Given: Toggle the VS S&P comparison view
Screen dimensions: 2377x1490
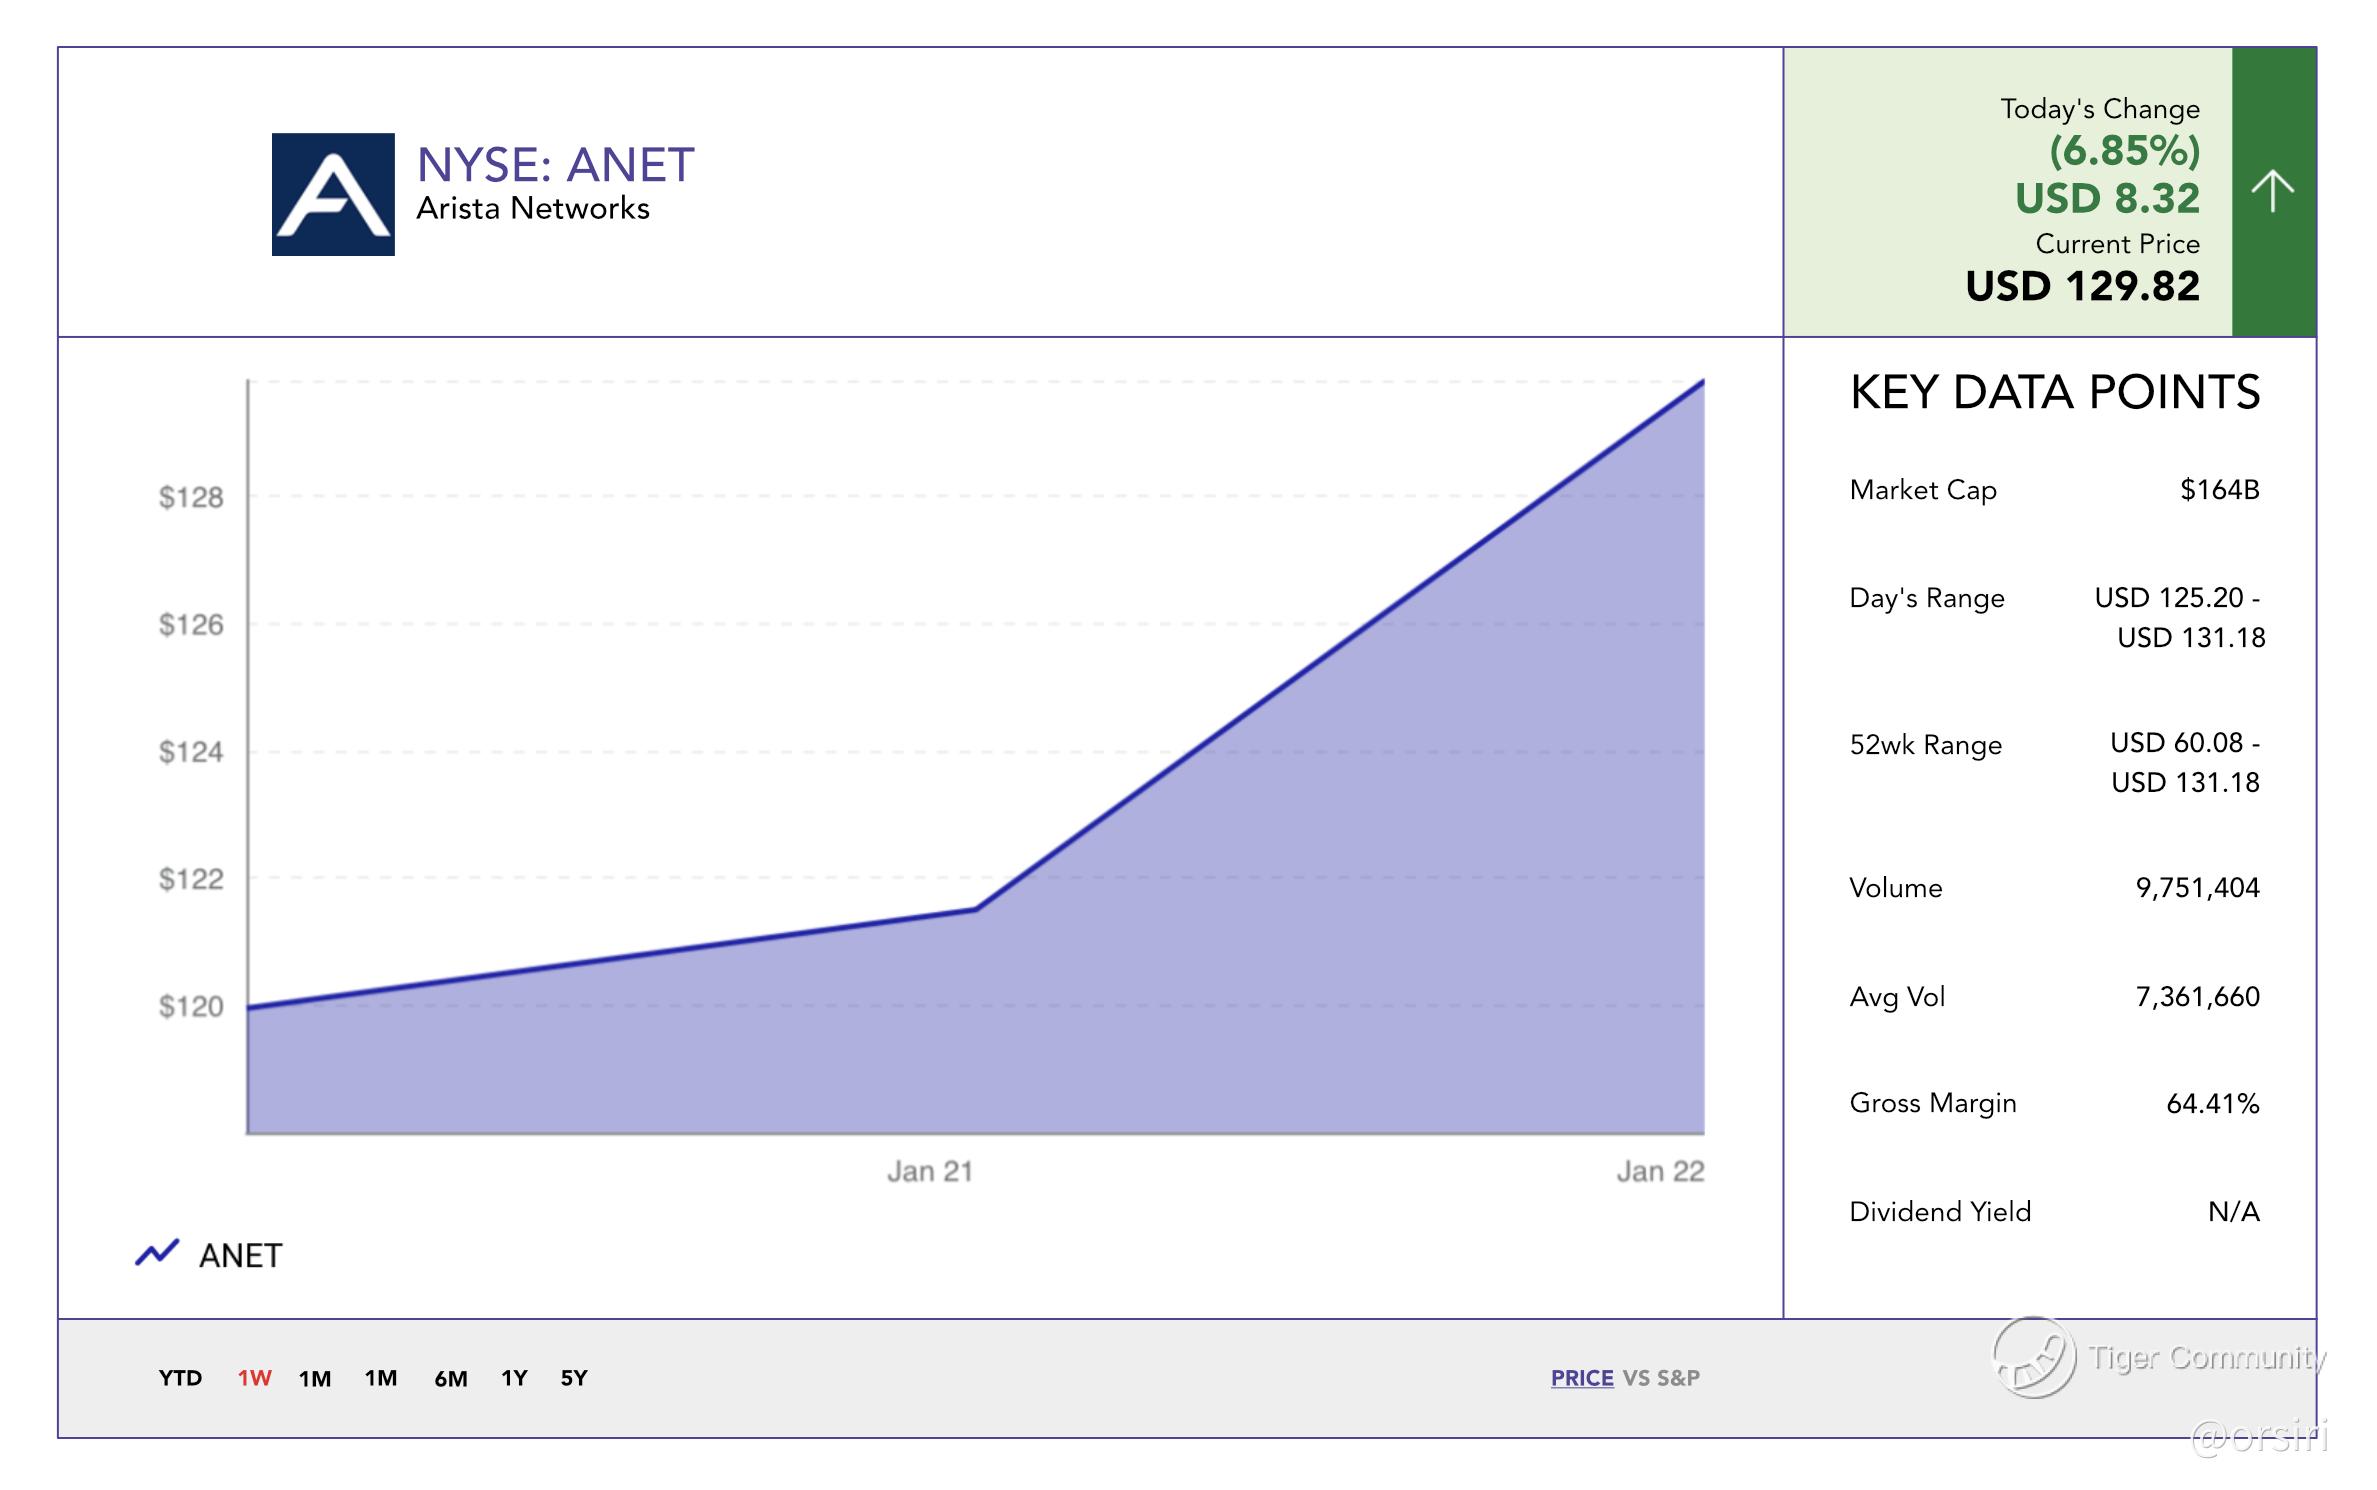Looking at the screenshot, I should pos(1661,1378).
